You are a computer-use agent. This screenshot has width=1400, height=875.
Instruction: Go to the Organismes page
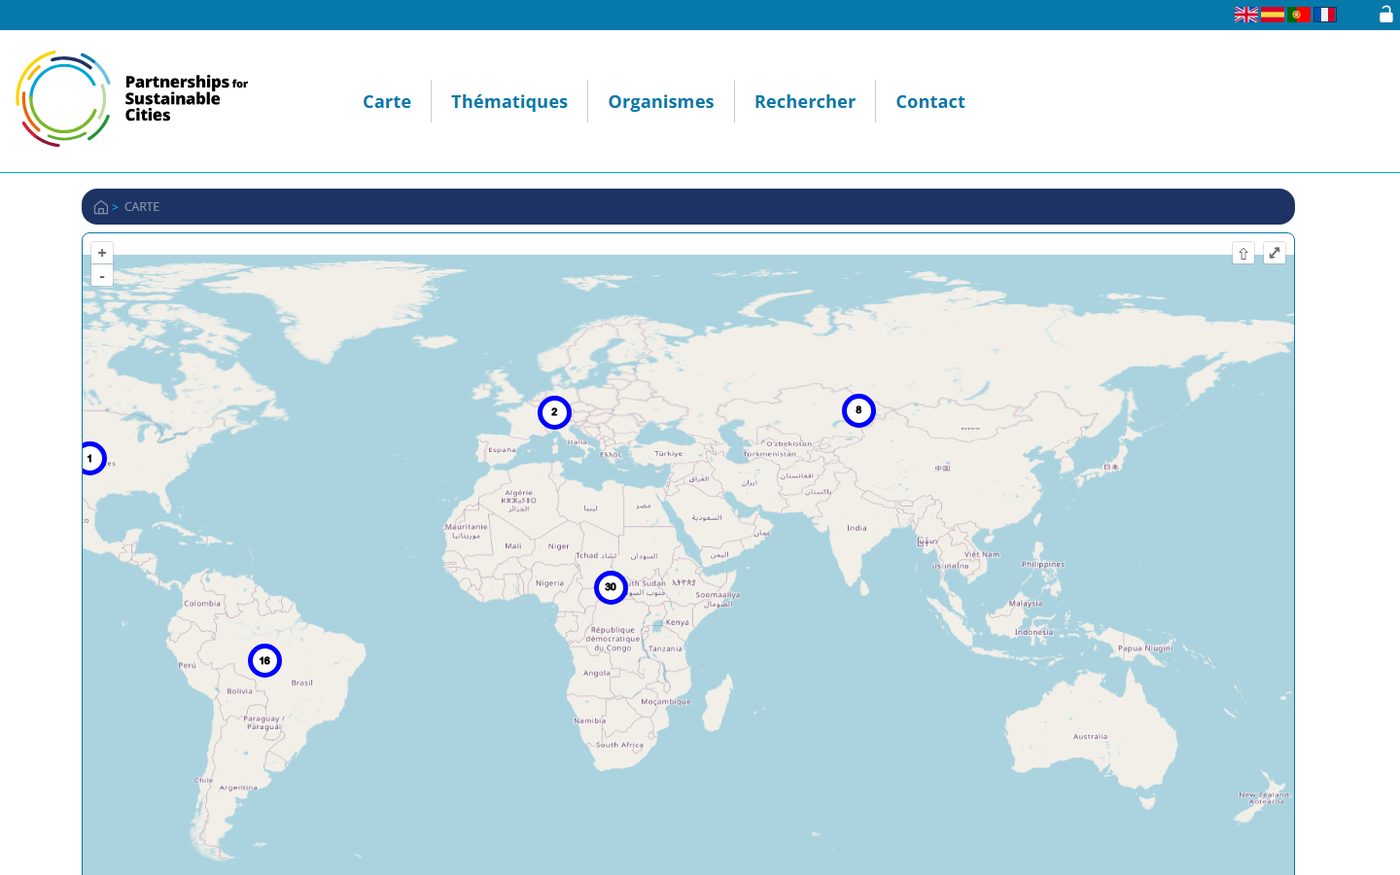tap(661, 102)
